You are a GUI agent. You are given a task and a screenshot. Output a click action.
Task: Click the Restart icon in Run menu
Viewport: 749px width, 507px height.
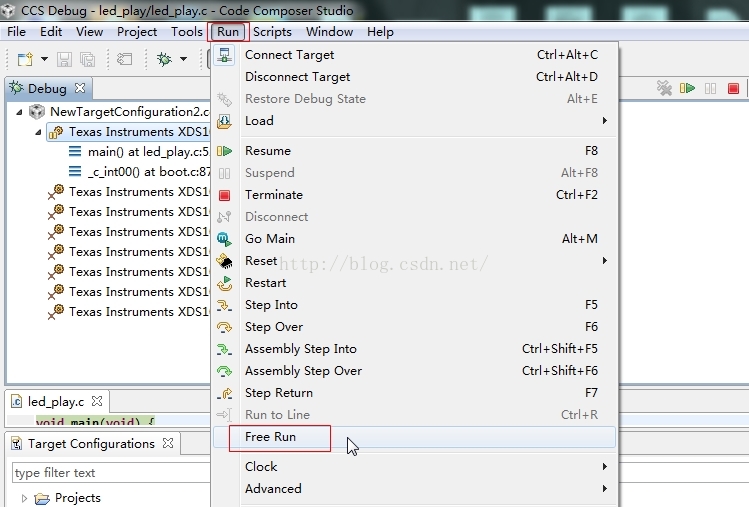pyautogui.click(x=224, y=283)
